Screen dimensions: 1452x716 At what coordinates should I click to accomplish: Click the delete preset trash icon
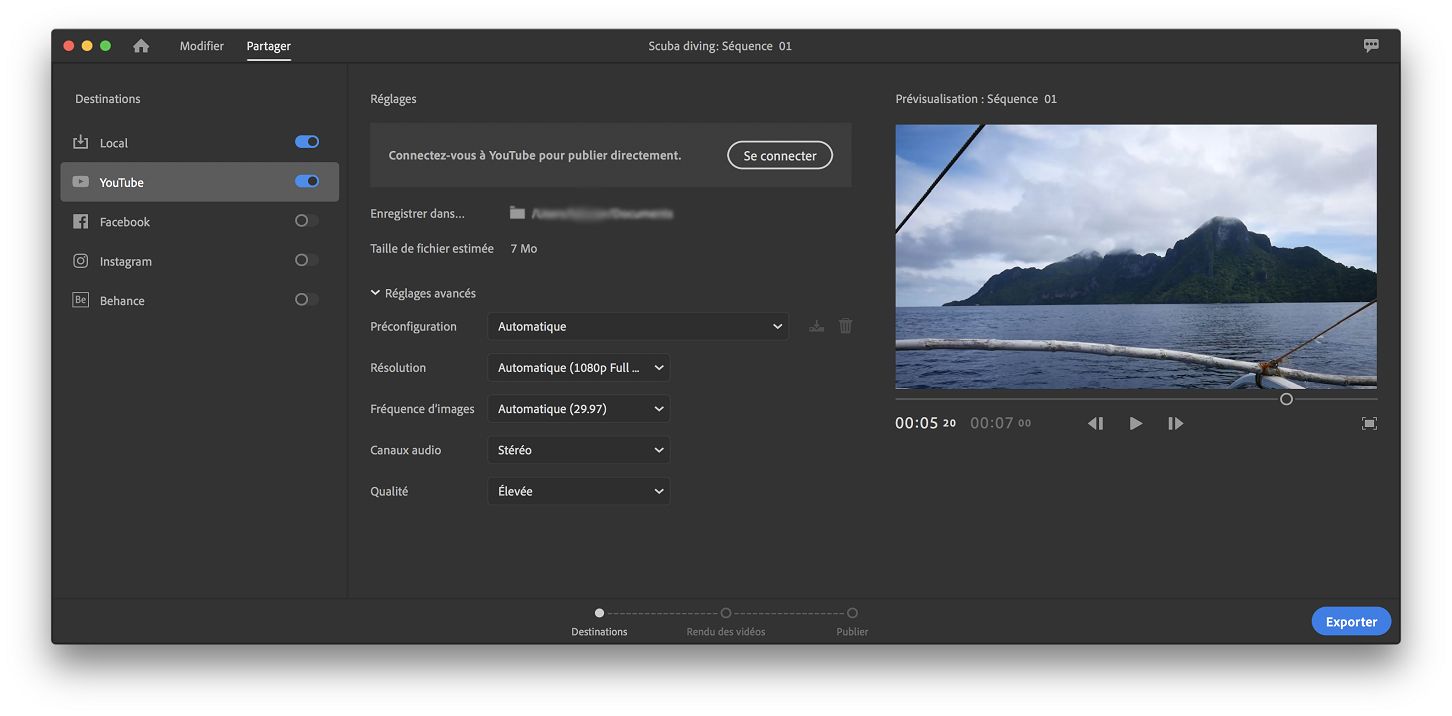point(845,325)
